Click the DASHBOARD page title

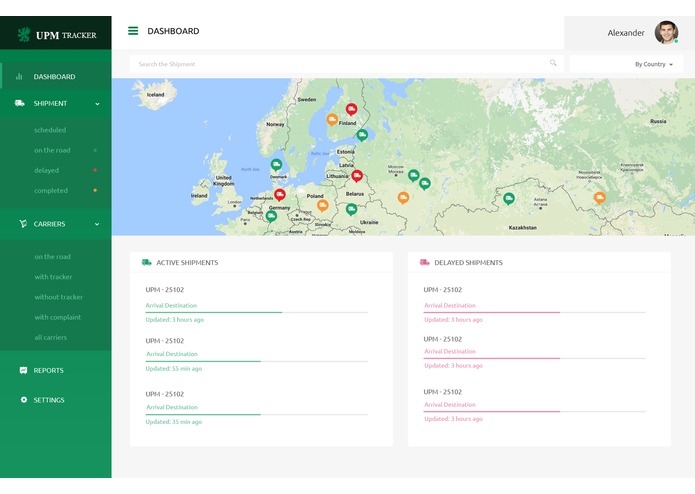coord(173,31)
